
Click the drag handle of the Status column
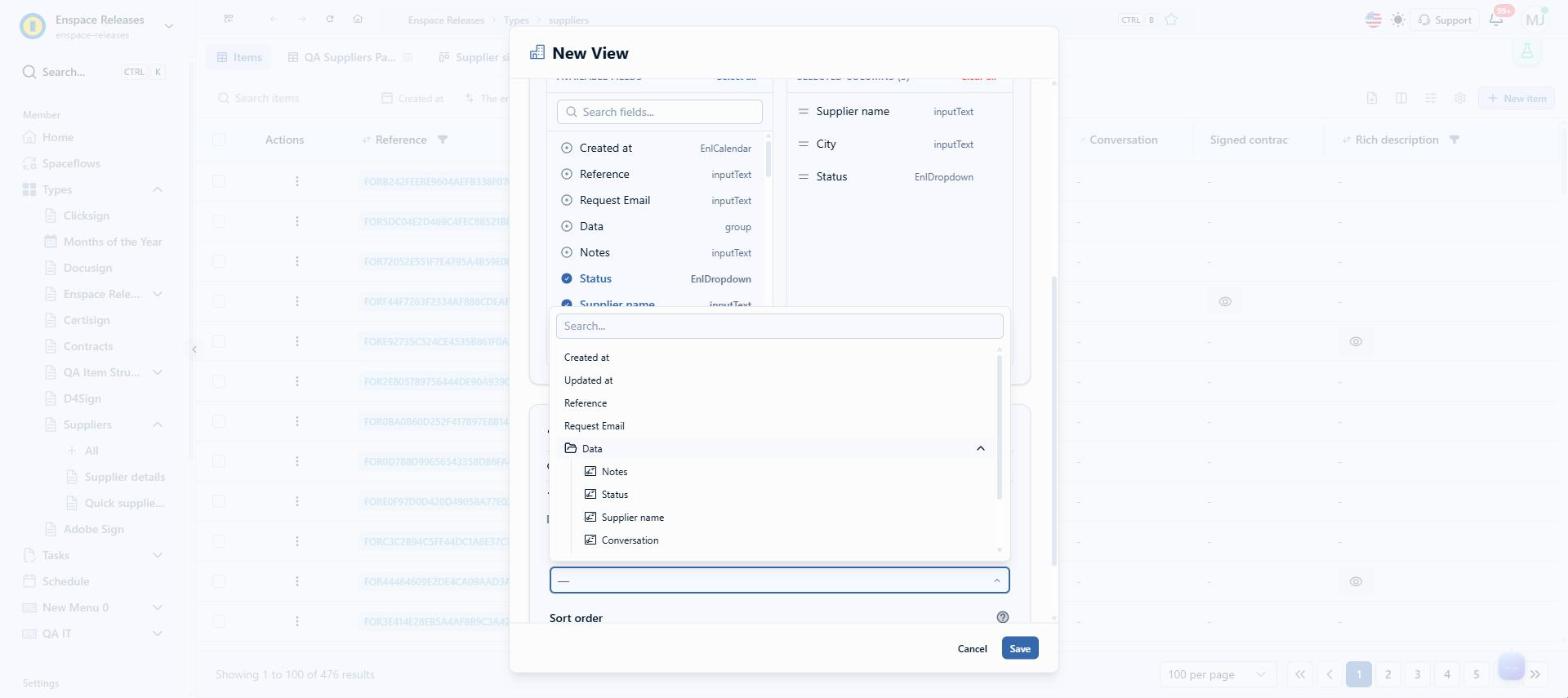pos(803,177)
